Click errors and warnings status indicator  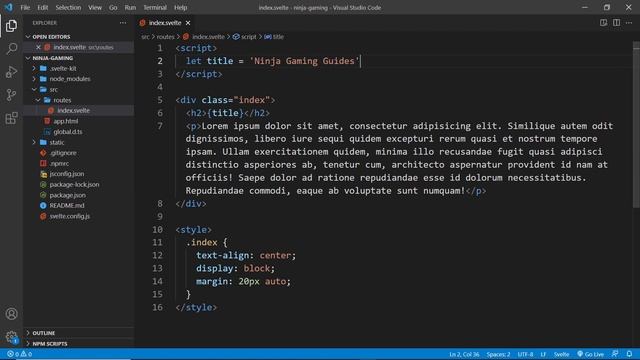click(20, 354)
